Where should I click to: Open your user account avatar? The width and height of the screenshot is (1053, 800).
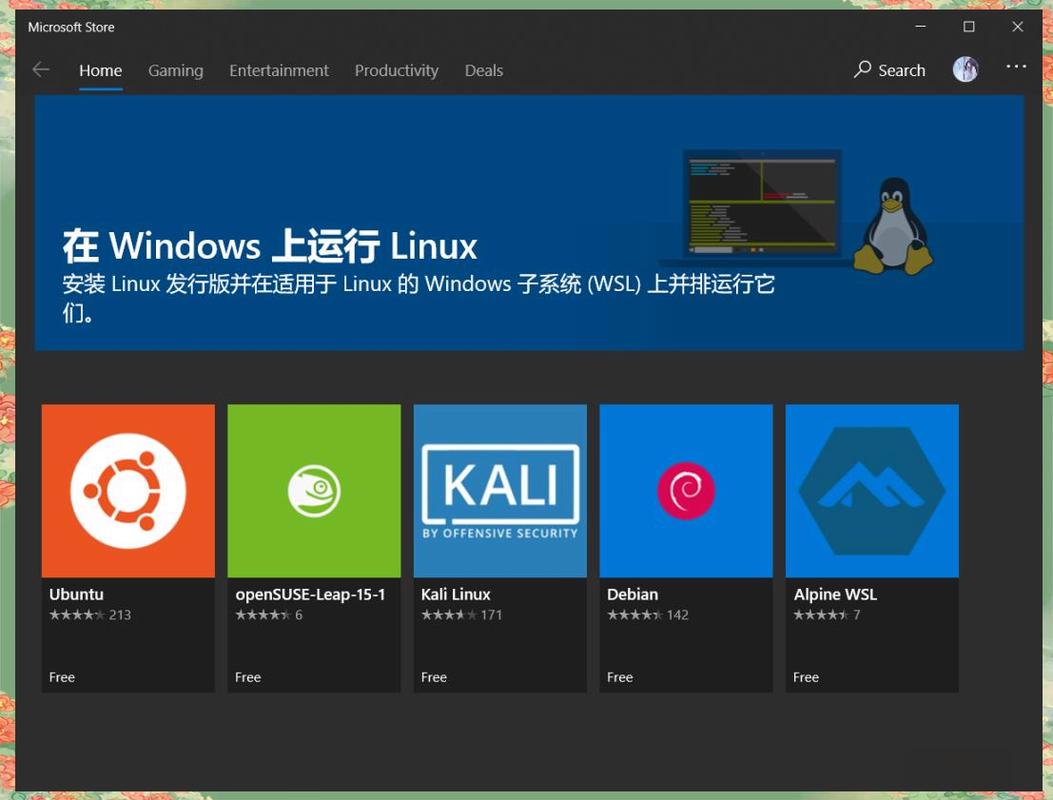tap(965, 68)
